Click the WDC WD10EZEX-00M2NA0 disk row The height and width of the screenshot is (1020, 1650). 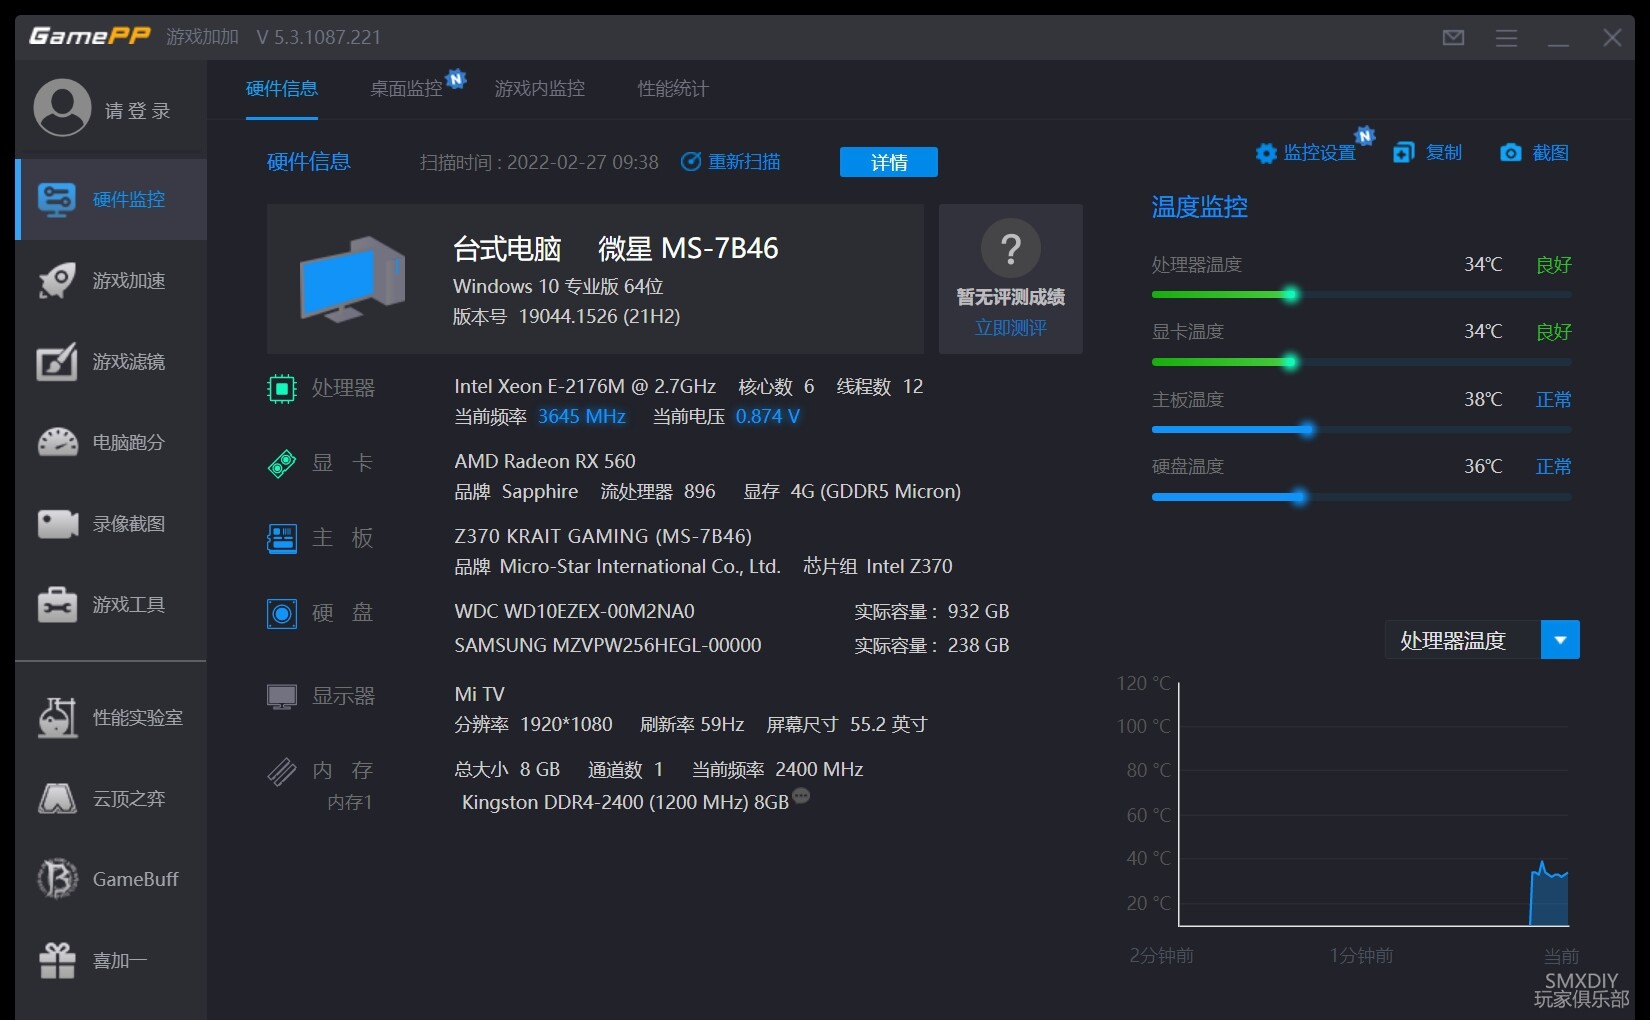(732, 611)
